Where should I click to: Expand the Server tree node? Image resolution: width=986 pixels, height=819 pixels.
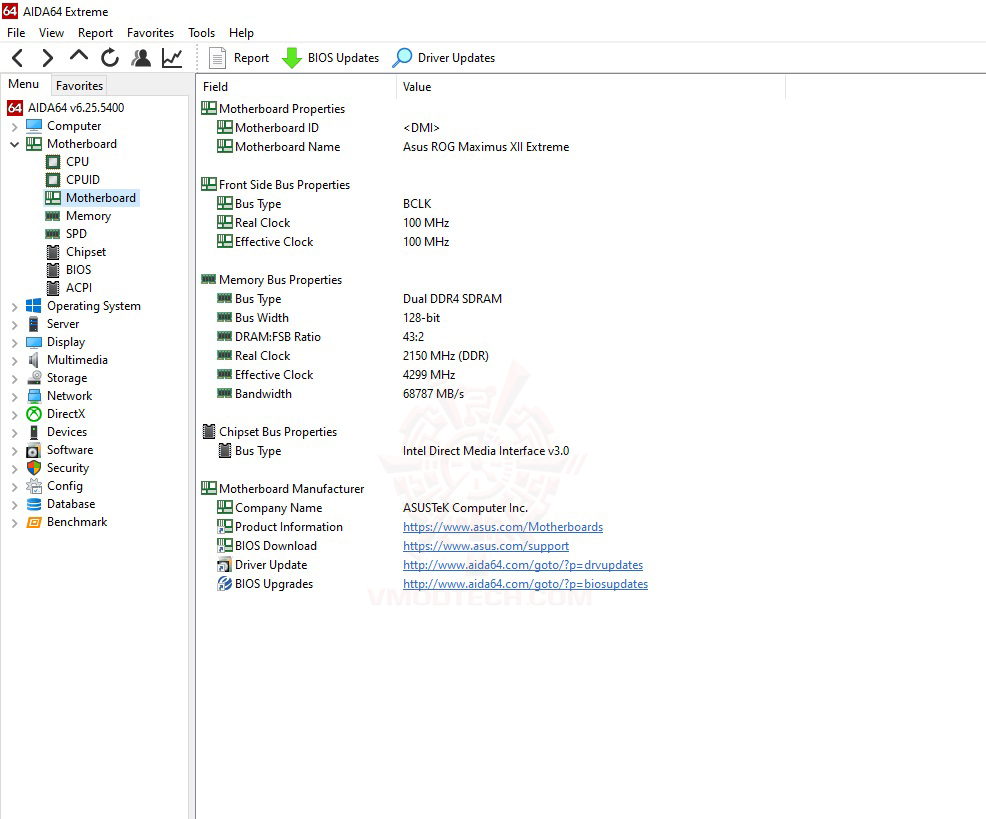click(x=14, y=325)
